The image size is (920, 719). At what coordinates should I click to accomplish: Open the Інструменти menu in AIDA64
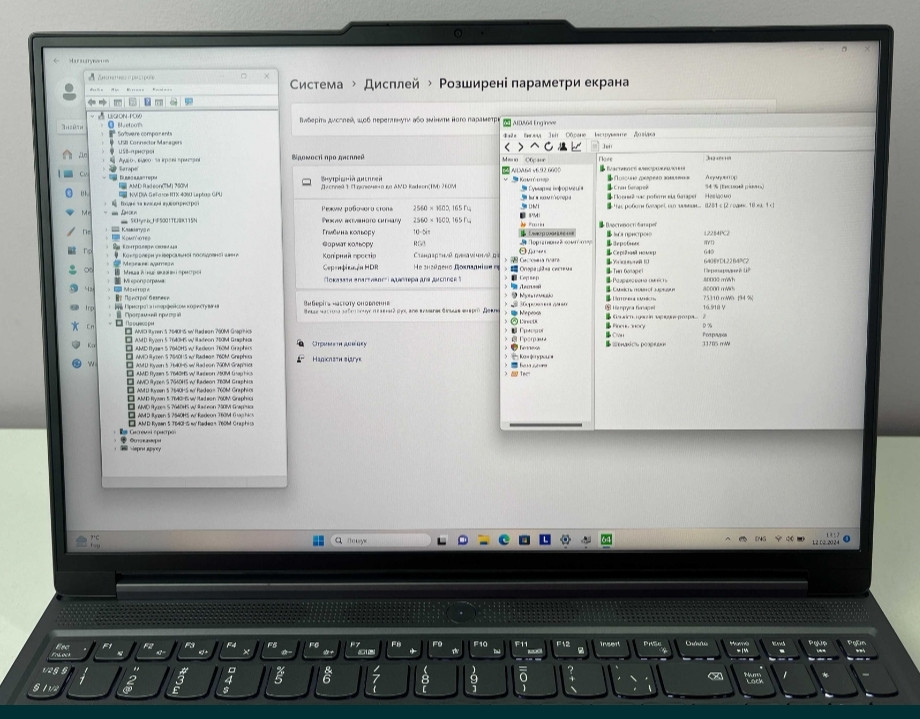coord(610,134)
